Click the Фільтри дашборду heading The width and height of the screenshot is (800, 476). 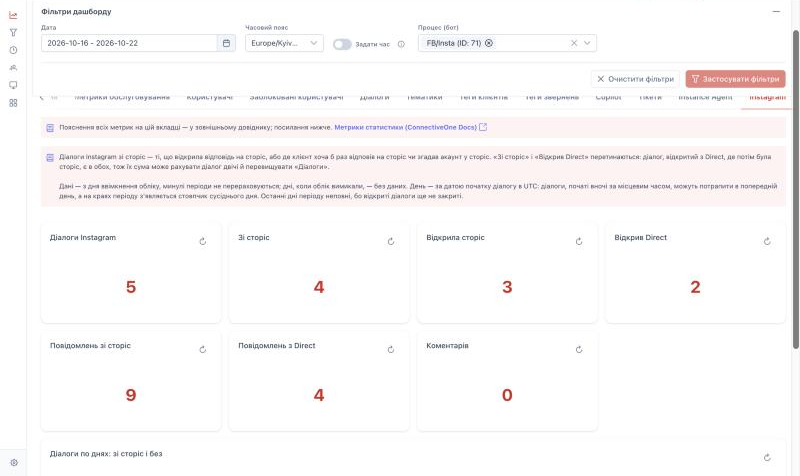pos(76,11)
